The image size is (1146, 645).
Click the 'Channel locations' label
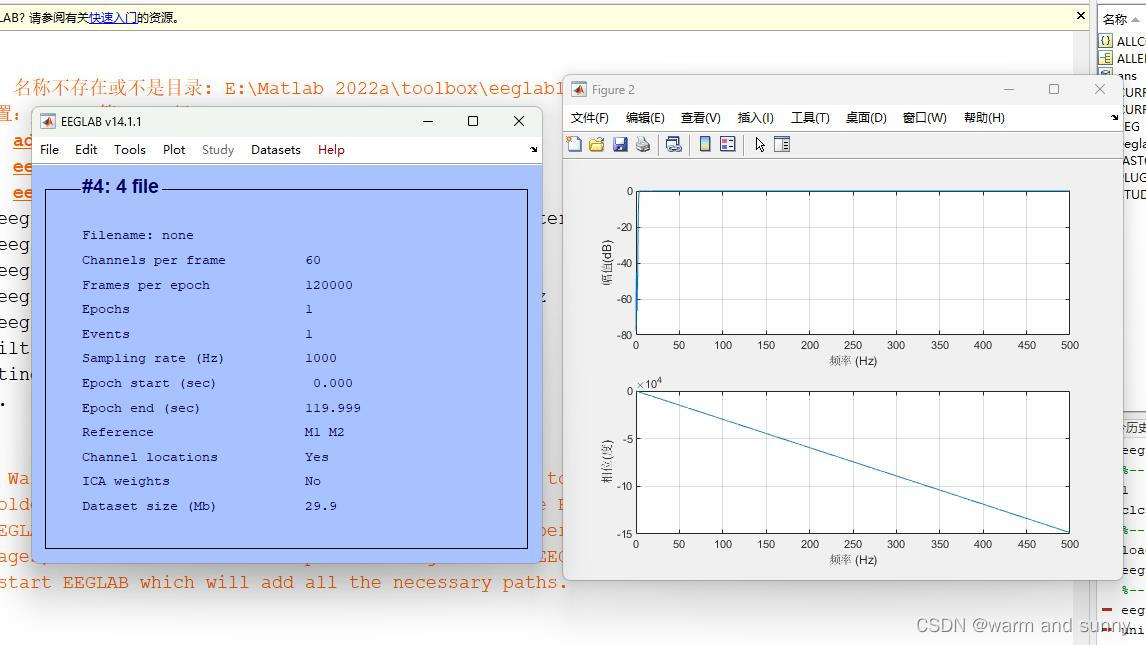(x=150, y=457)
